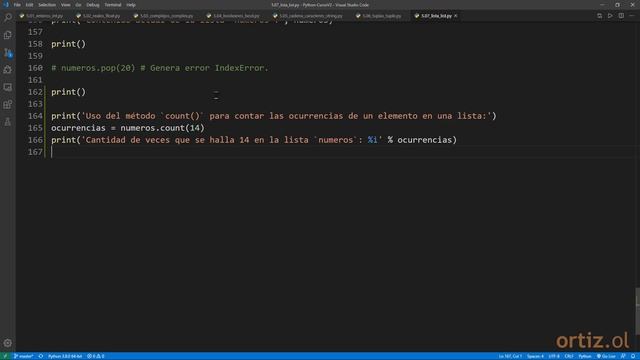
Task: Change language mode Python
Action: 584,356
